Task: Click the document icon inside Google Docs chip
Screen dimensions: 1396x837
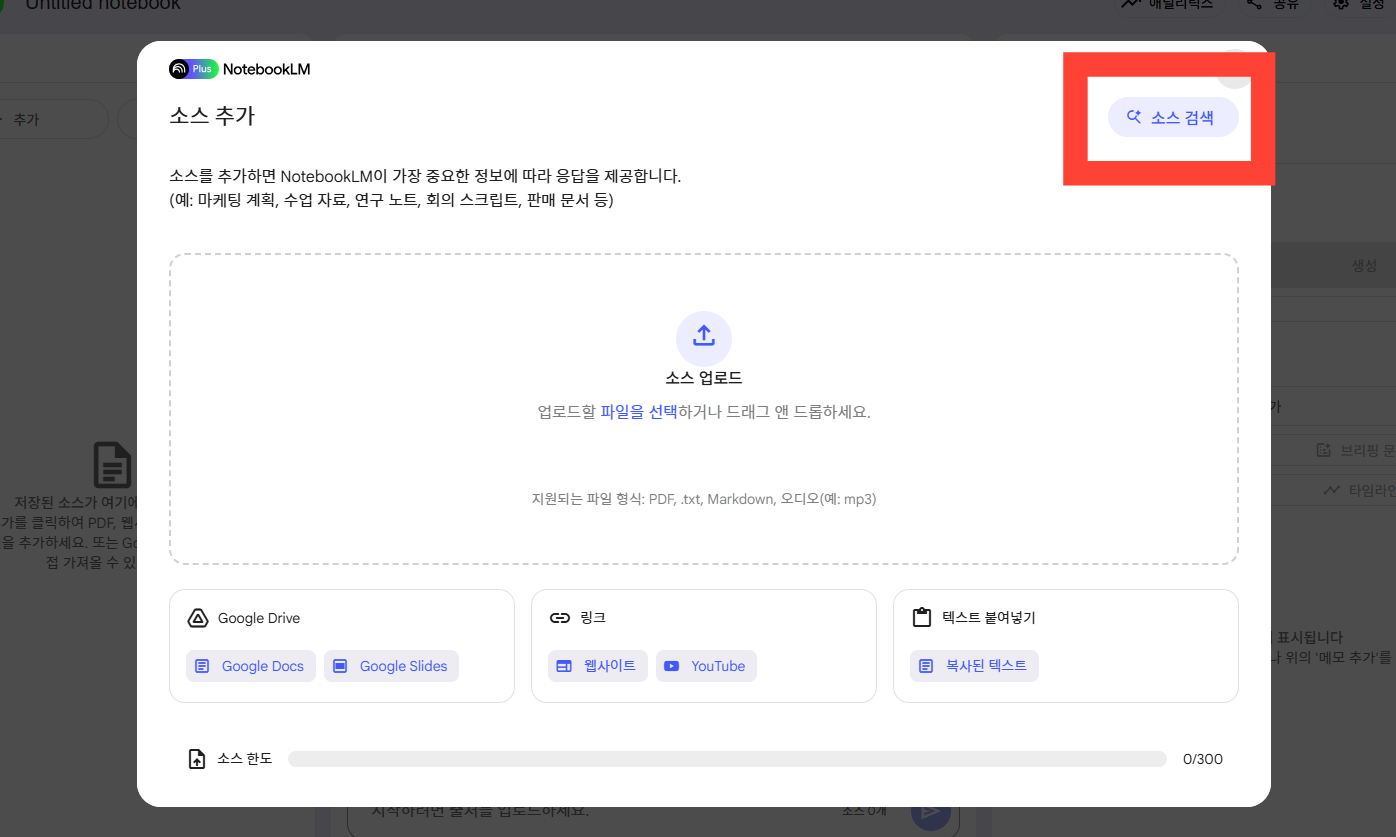Action: coord(202,666)
